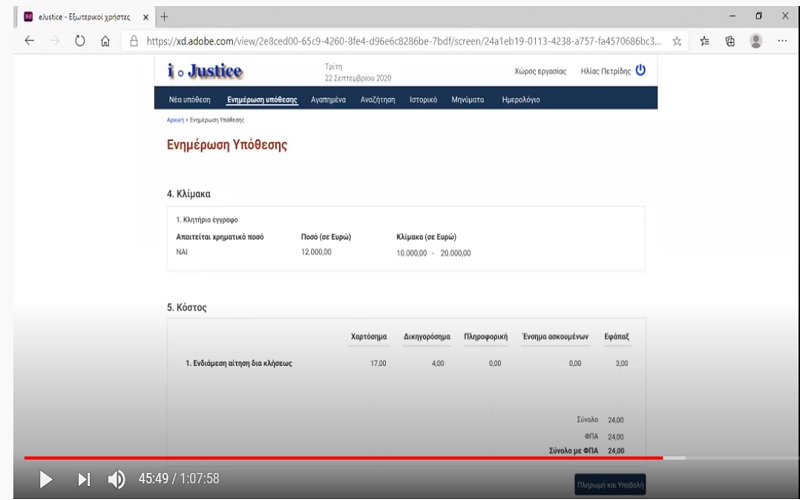Click the Πληρωμή και Υποβολή button
Screen dimensions: 800x500
(610, 484)
